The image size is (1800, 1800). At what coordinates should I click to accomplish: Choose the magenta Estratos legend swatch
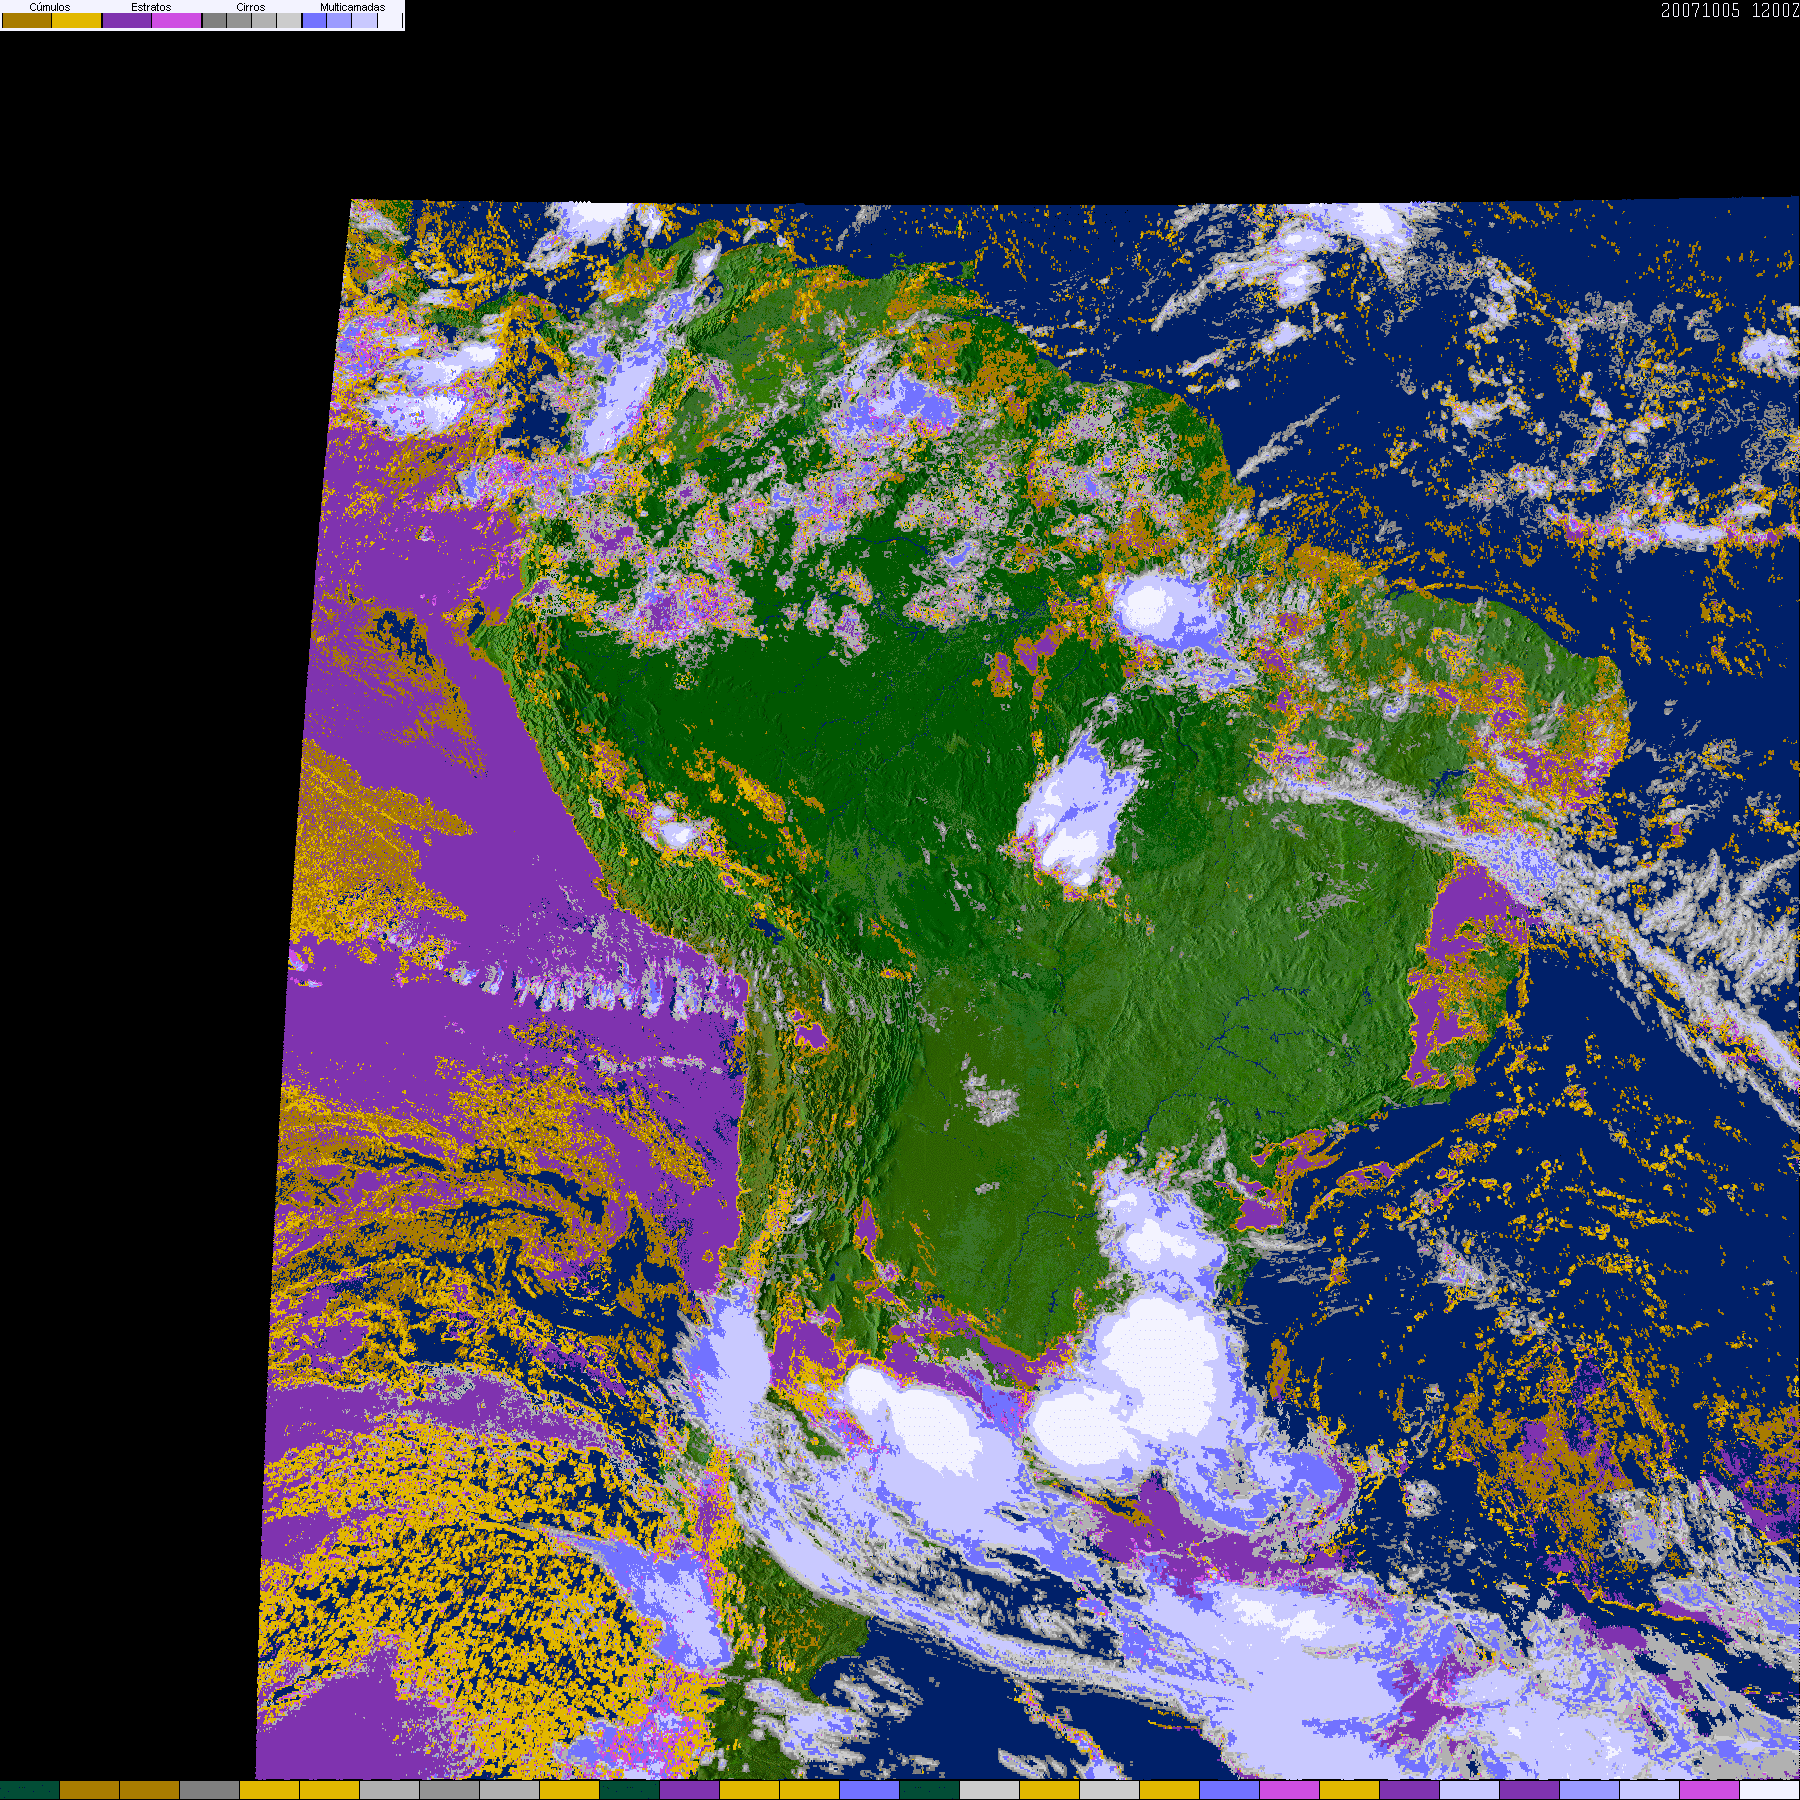click(177, 21)
